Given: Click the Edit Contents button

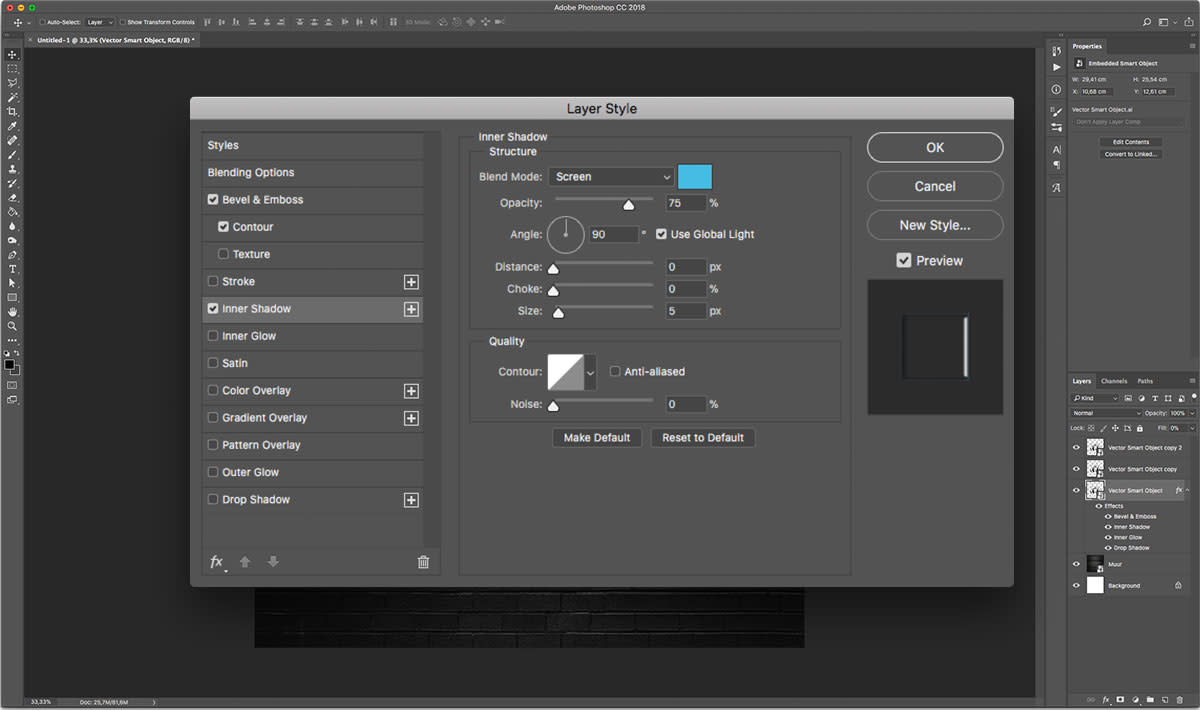Looking at the screenshot, I should click(1131, 142).
